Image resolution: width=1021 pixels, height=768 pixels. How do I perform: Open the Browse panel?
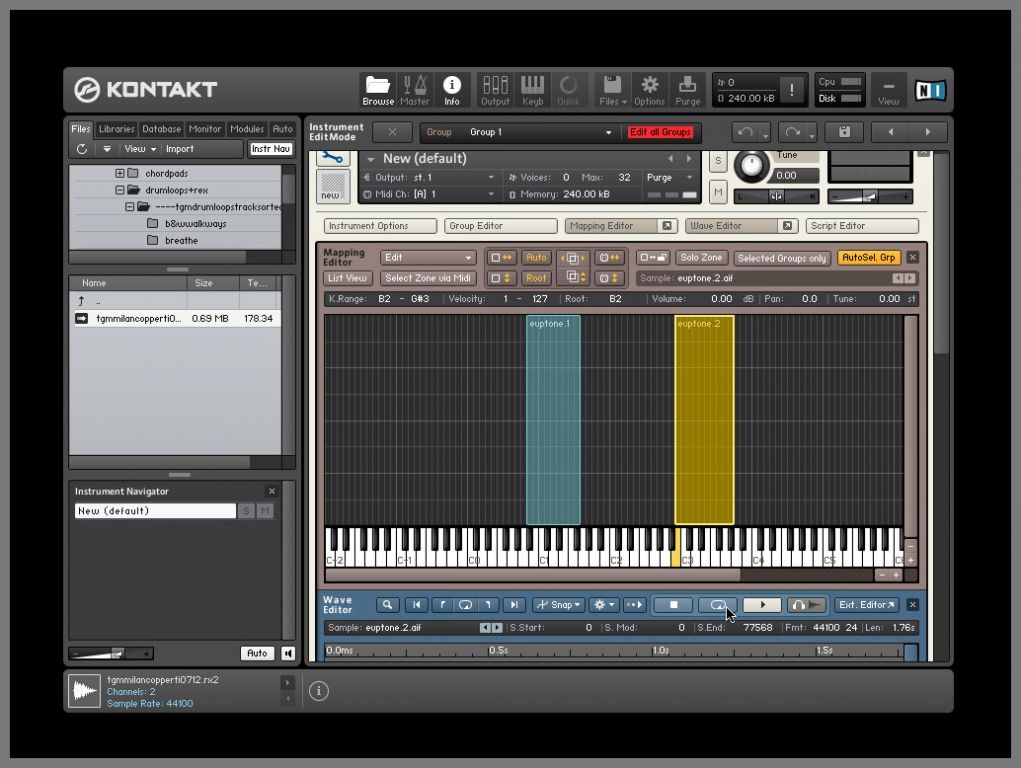(x=378, y=90)
